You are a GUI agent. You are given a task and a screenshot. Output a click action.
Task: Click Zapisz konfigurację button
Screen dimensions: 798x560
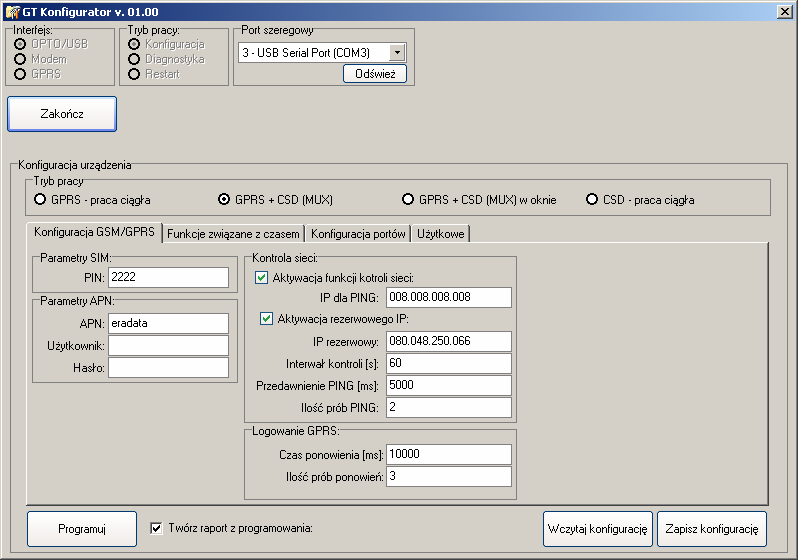712,529
